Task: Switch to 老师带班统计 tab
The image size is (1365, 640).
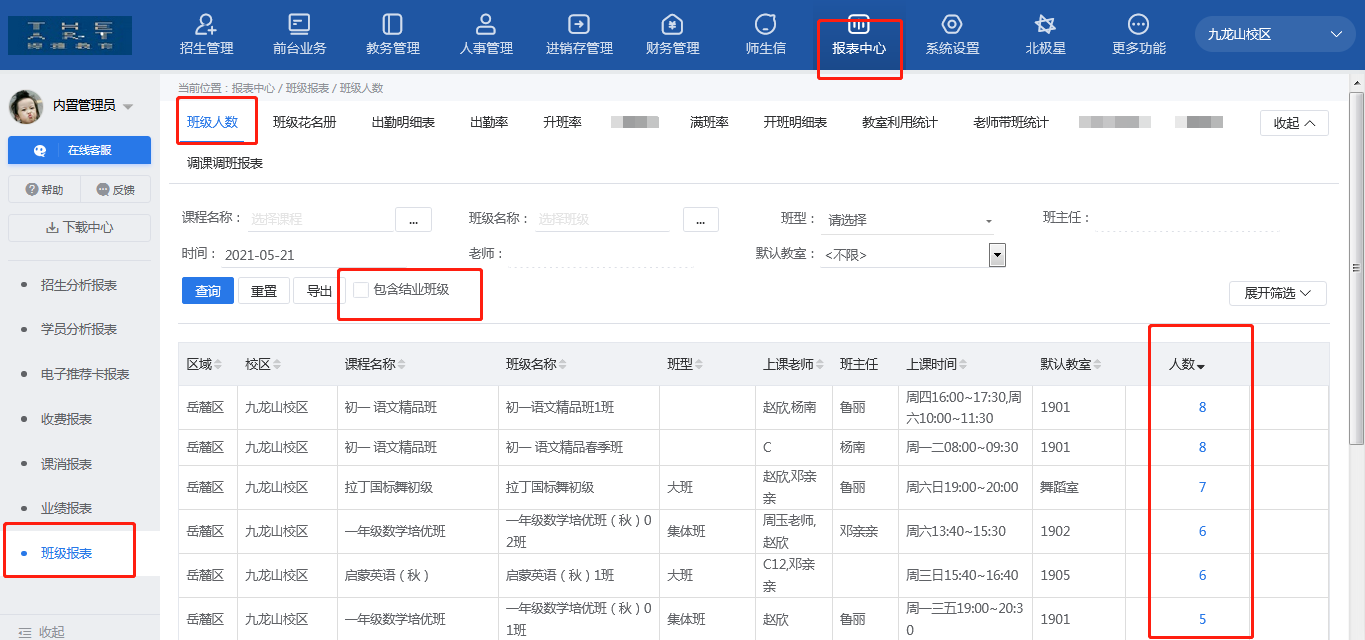Action: coord(1011,122)
